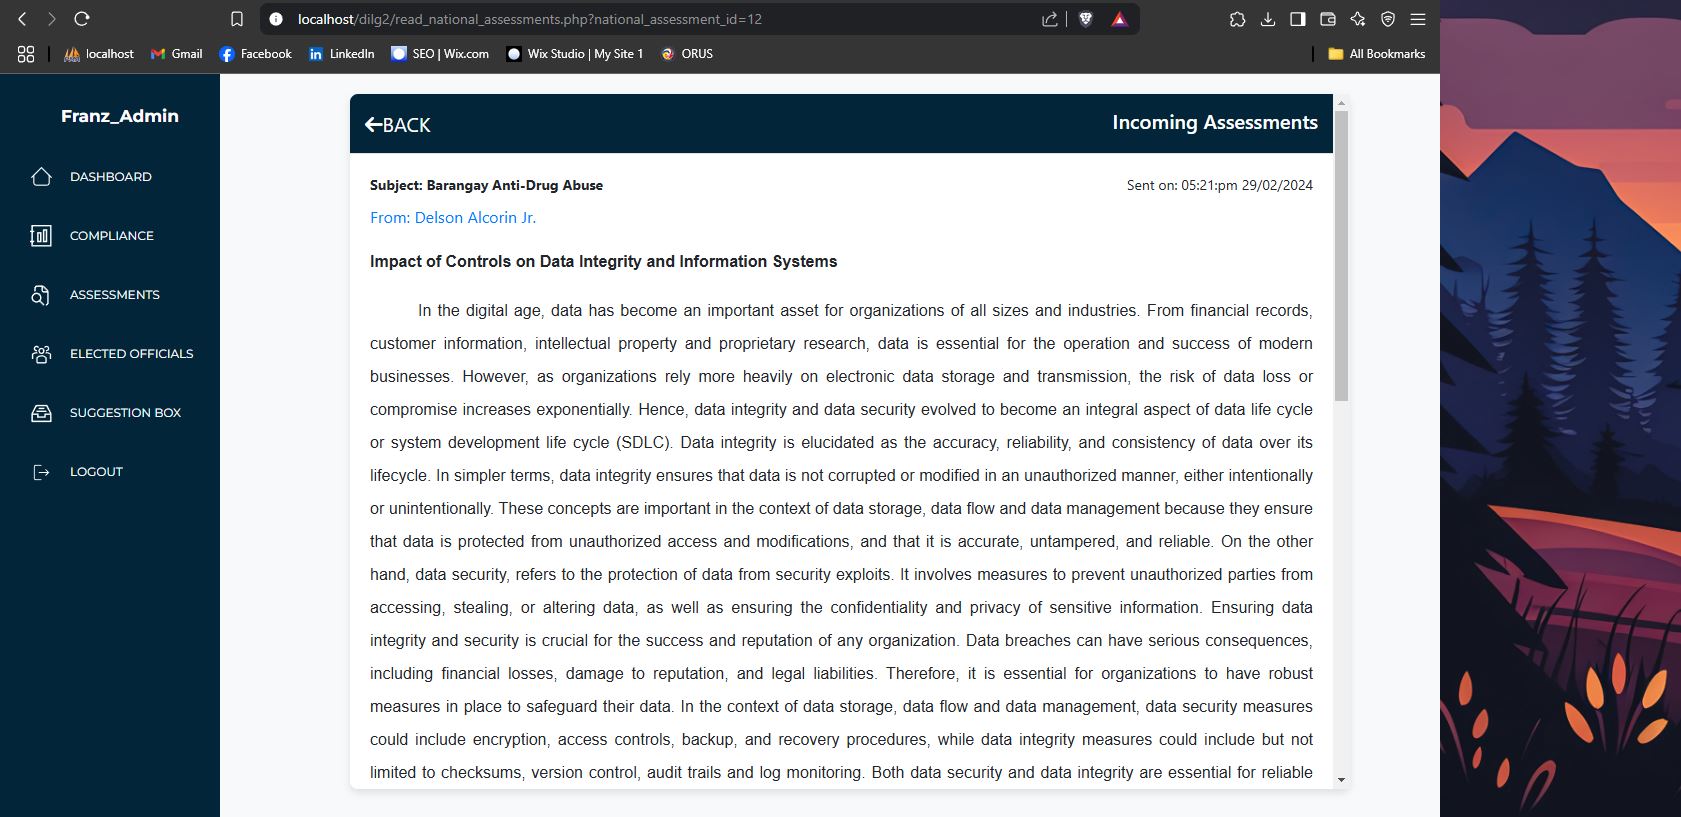The height and width of the screenshot is (817, 1681).
Task: Toggle the browser sidebar panel
Action: [x=1297, y=19]
